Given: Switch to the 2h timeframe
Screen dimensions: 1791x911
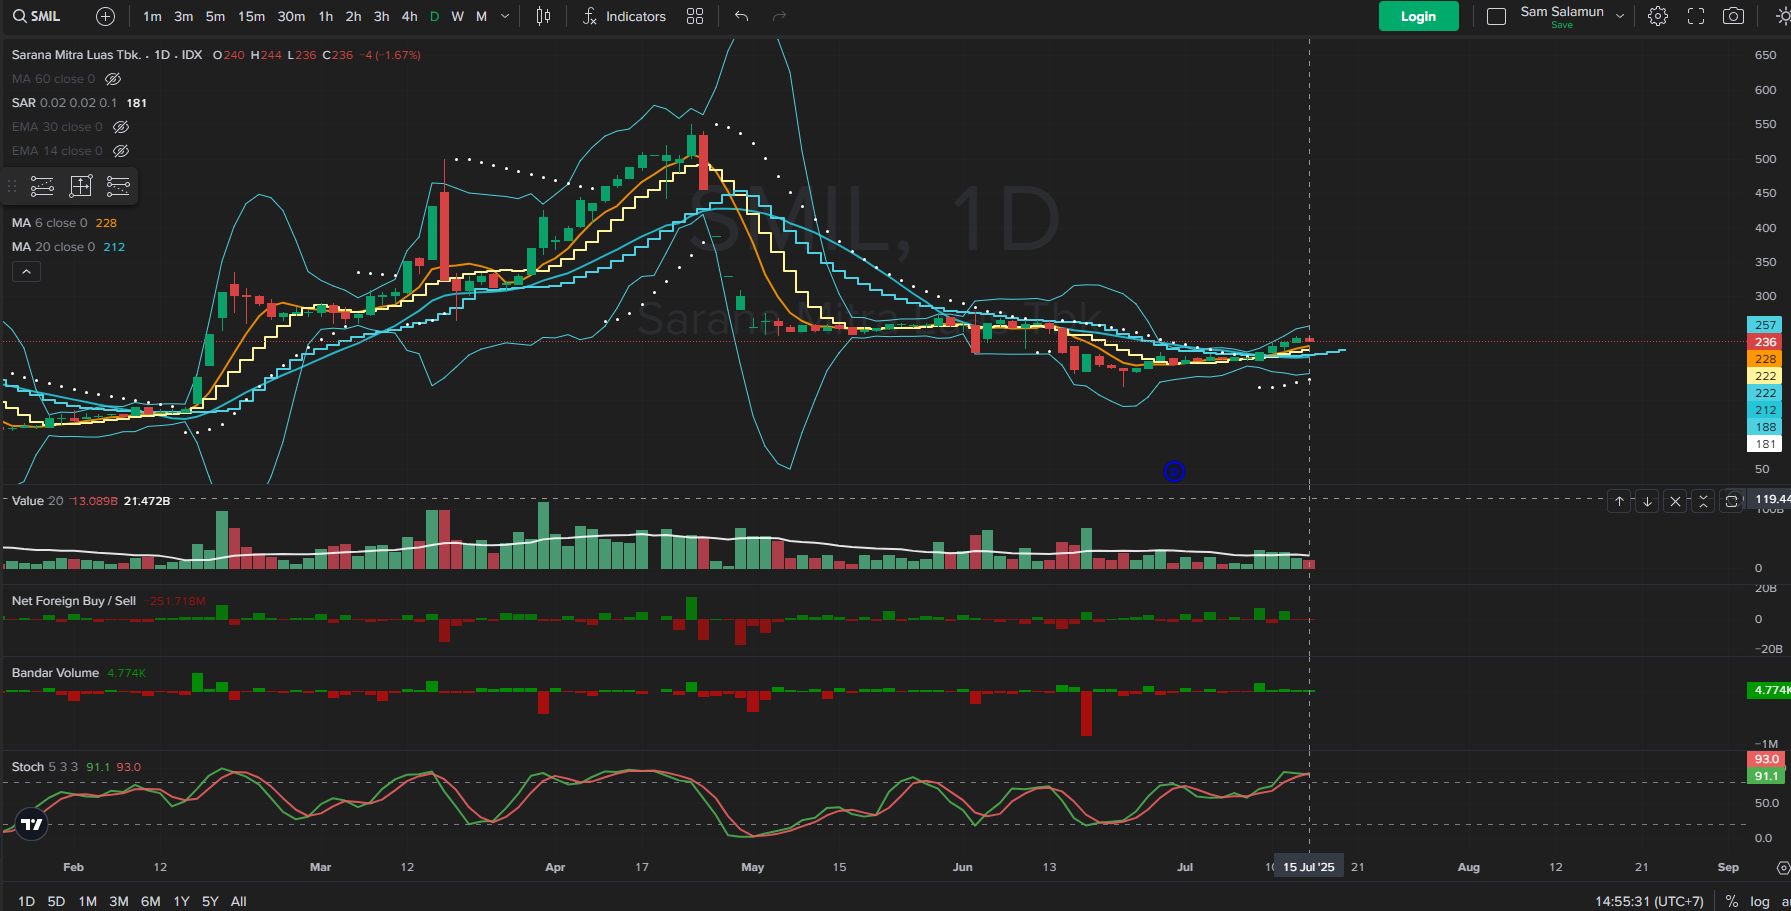Looking at the screenshot, I should (354, 16).
